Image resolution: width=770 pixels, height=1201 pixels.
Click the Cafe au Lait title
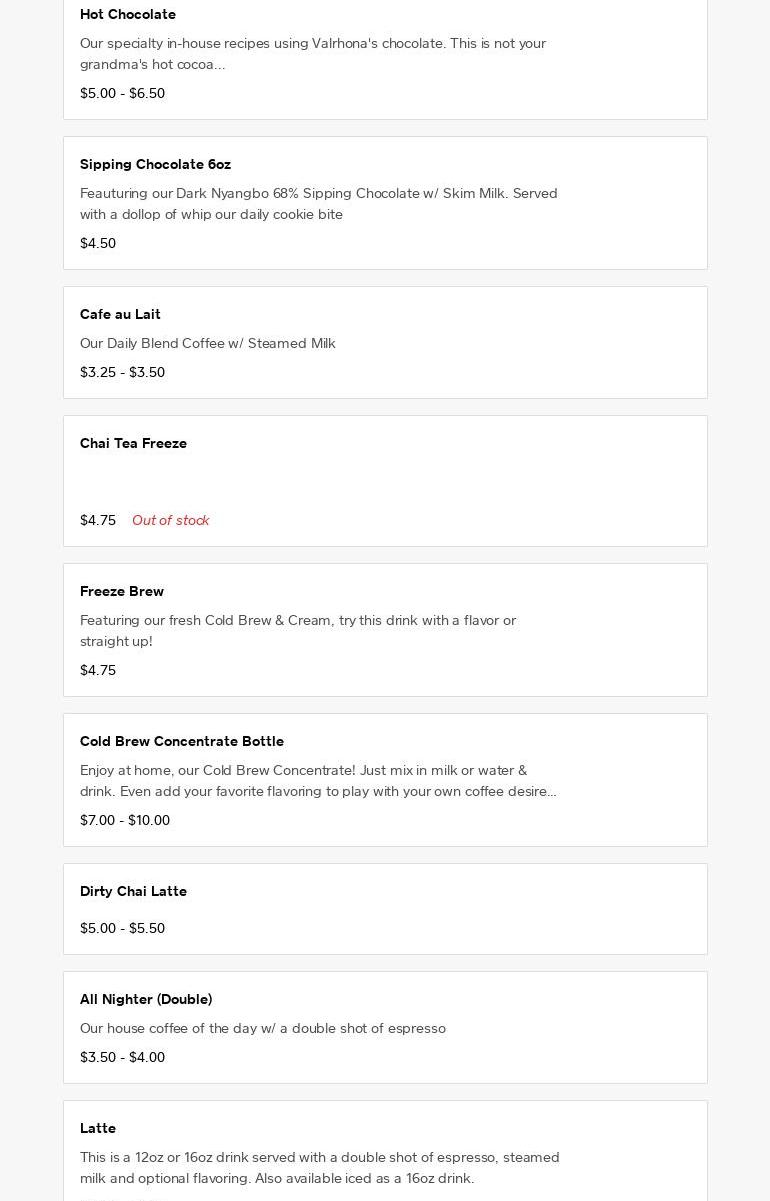(120, 315)
